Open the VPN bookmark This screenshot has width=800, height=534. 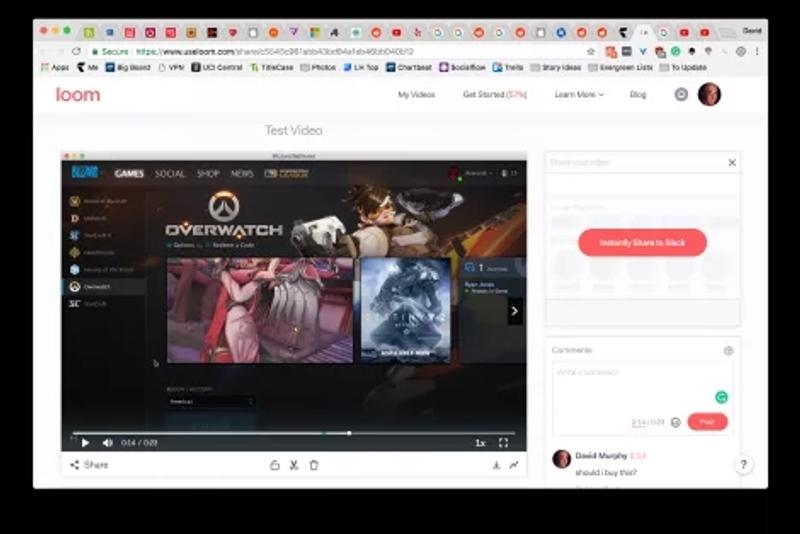tap(171, 67)
